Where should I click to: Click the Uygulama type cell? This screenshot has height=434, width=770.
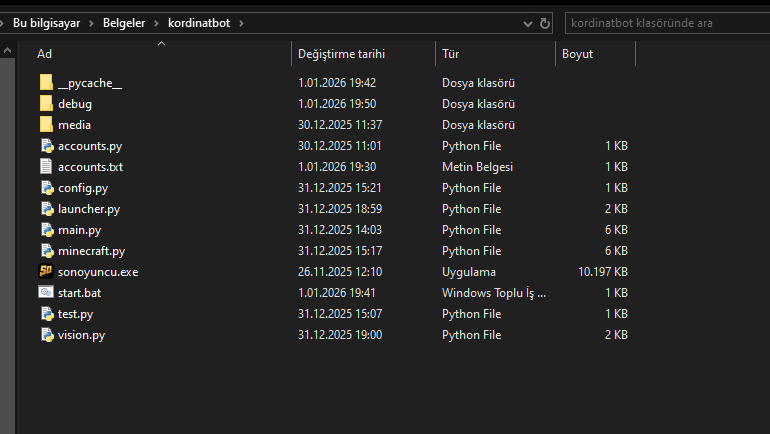tap(469, 272)
